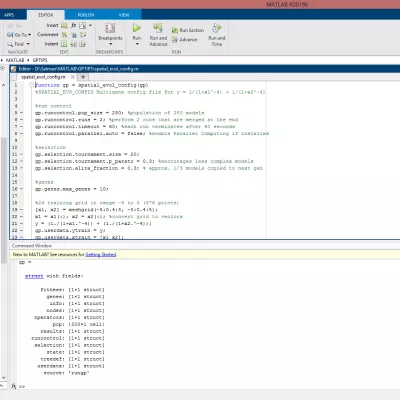Toggle breakpoint dash on line 11

click(21, 154)
